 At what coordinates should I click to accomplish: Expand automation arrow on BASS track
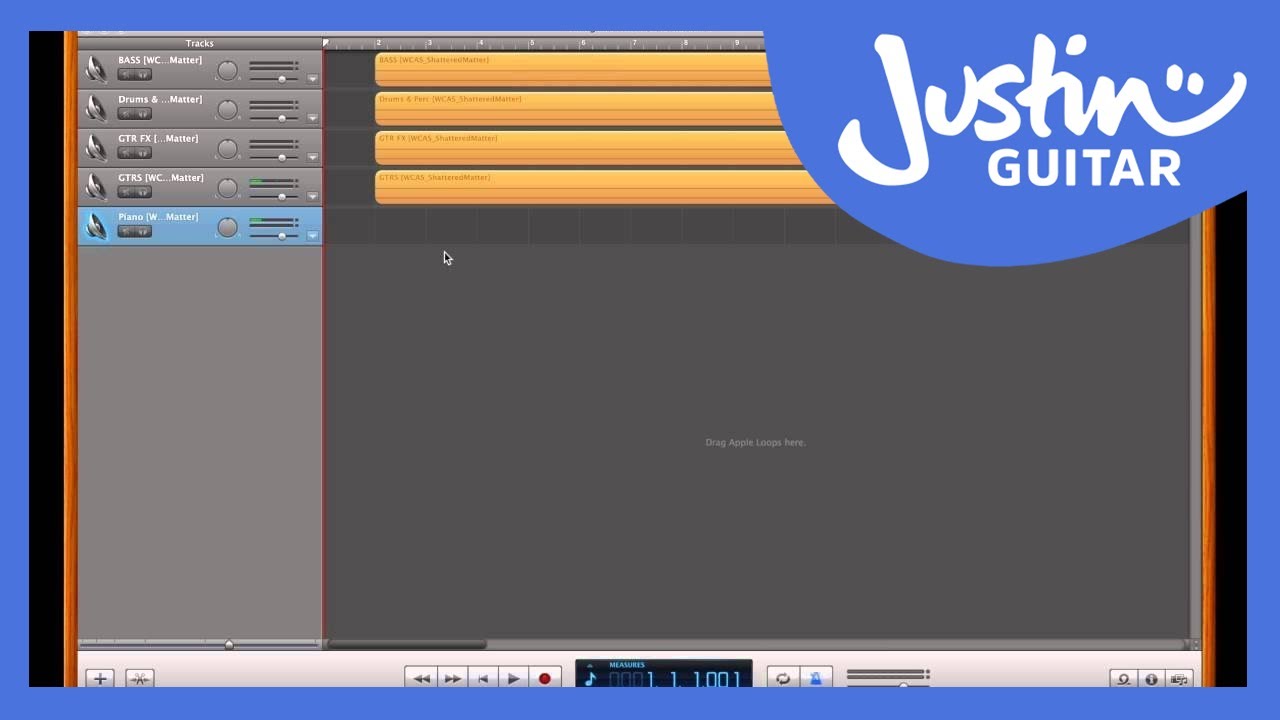[312, 79]
